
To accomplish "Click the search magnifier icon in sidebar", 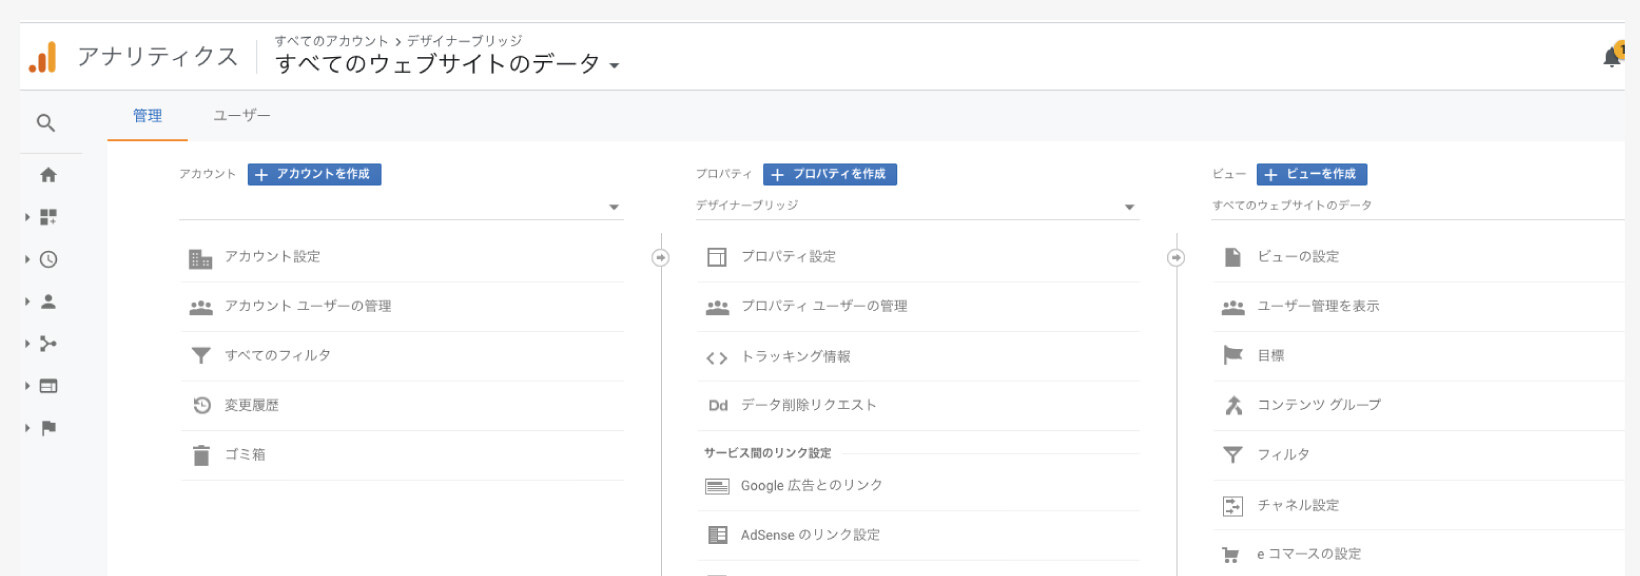I will (46, 123).
